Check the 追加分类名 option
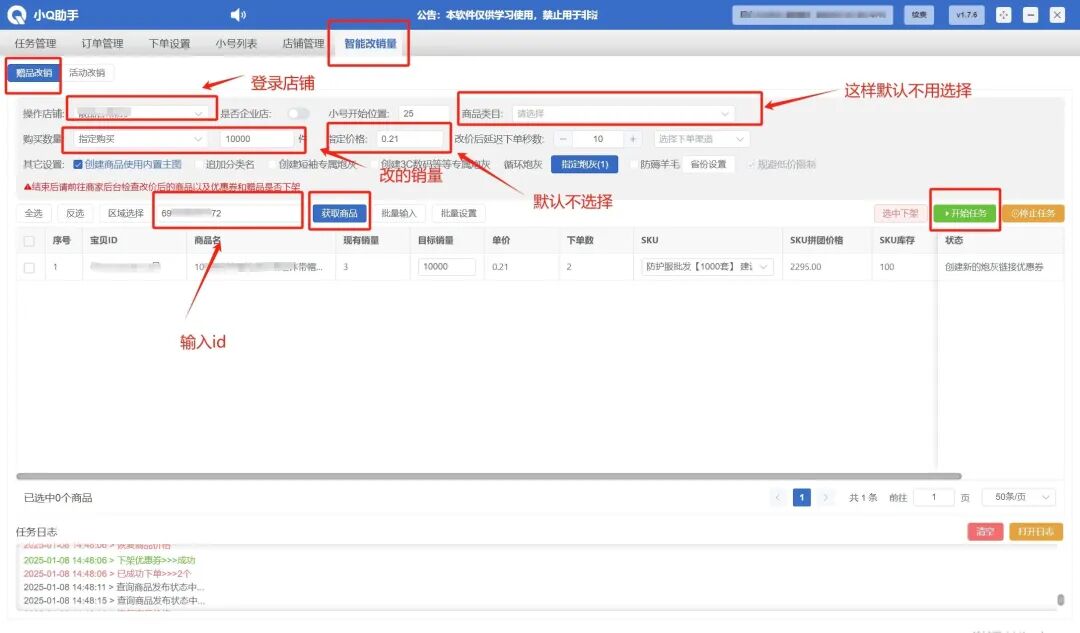1080x633 pixels. point(199,165)
